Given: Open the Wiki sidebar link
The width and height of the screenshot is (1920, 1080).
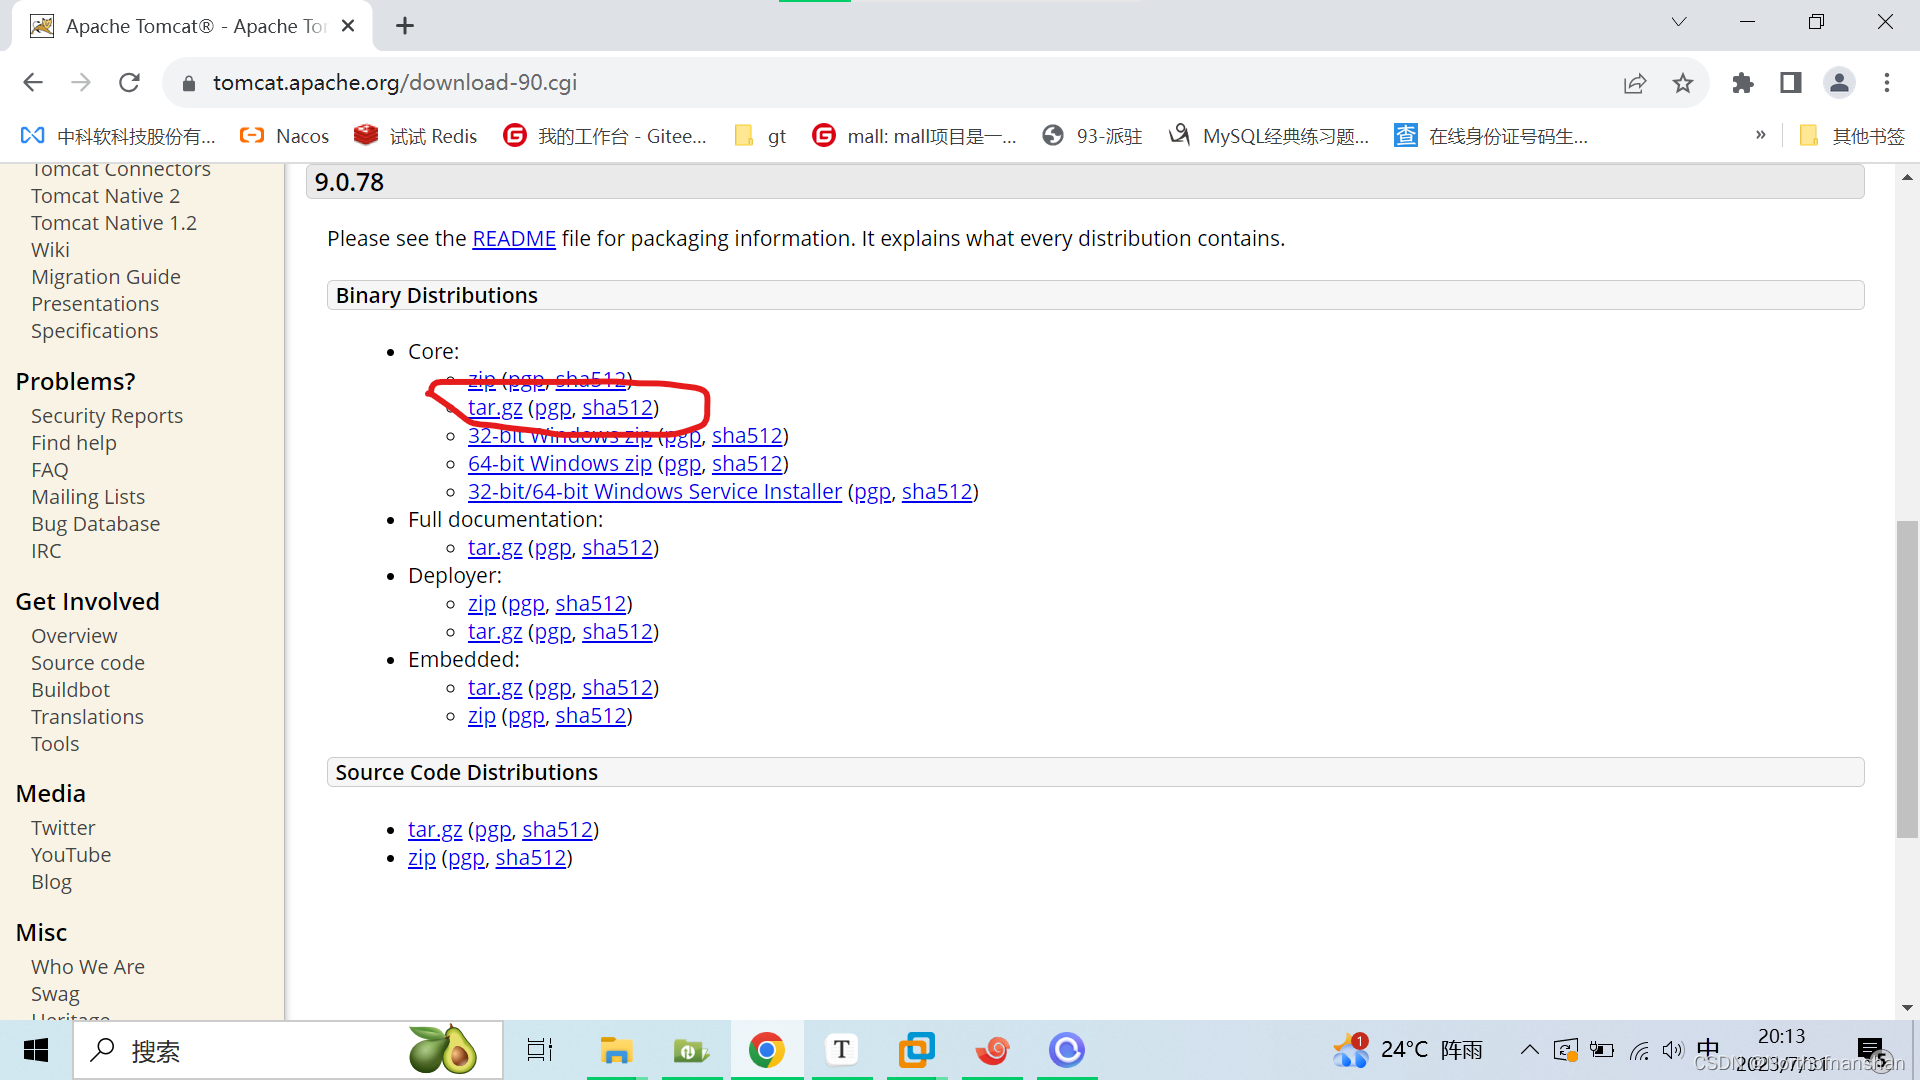Looking at the screenshot, I should point(50,250).
